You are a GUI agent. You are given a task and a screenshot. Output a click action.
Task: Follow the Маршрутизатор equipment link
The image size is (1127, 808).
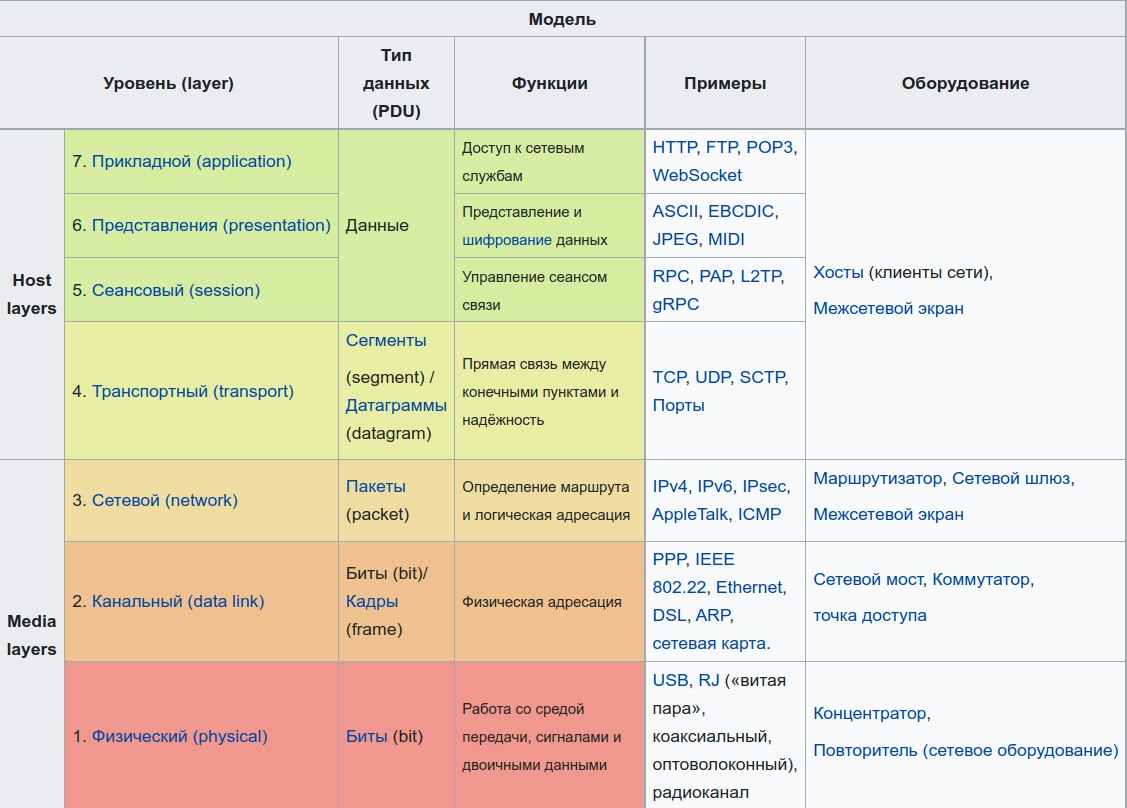877,479
